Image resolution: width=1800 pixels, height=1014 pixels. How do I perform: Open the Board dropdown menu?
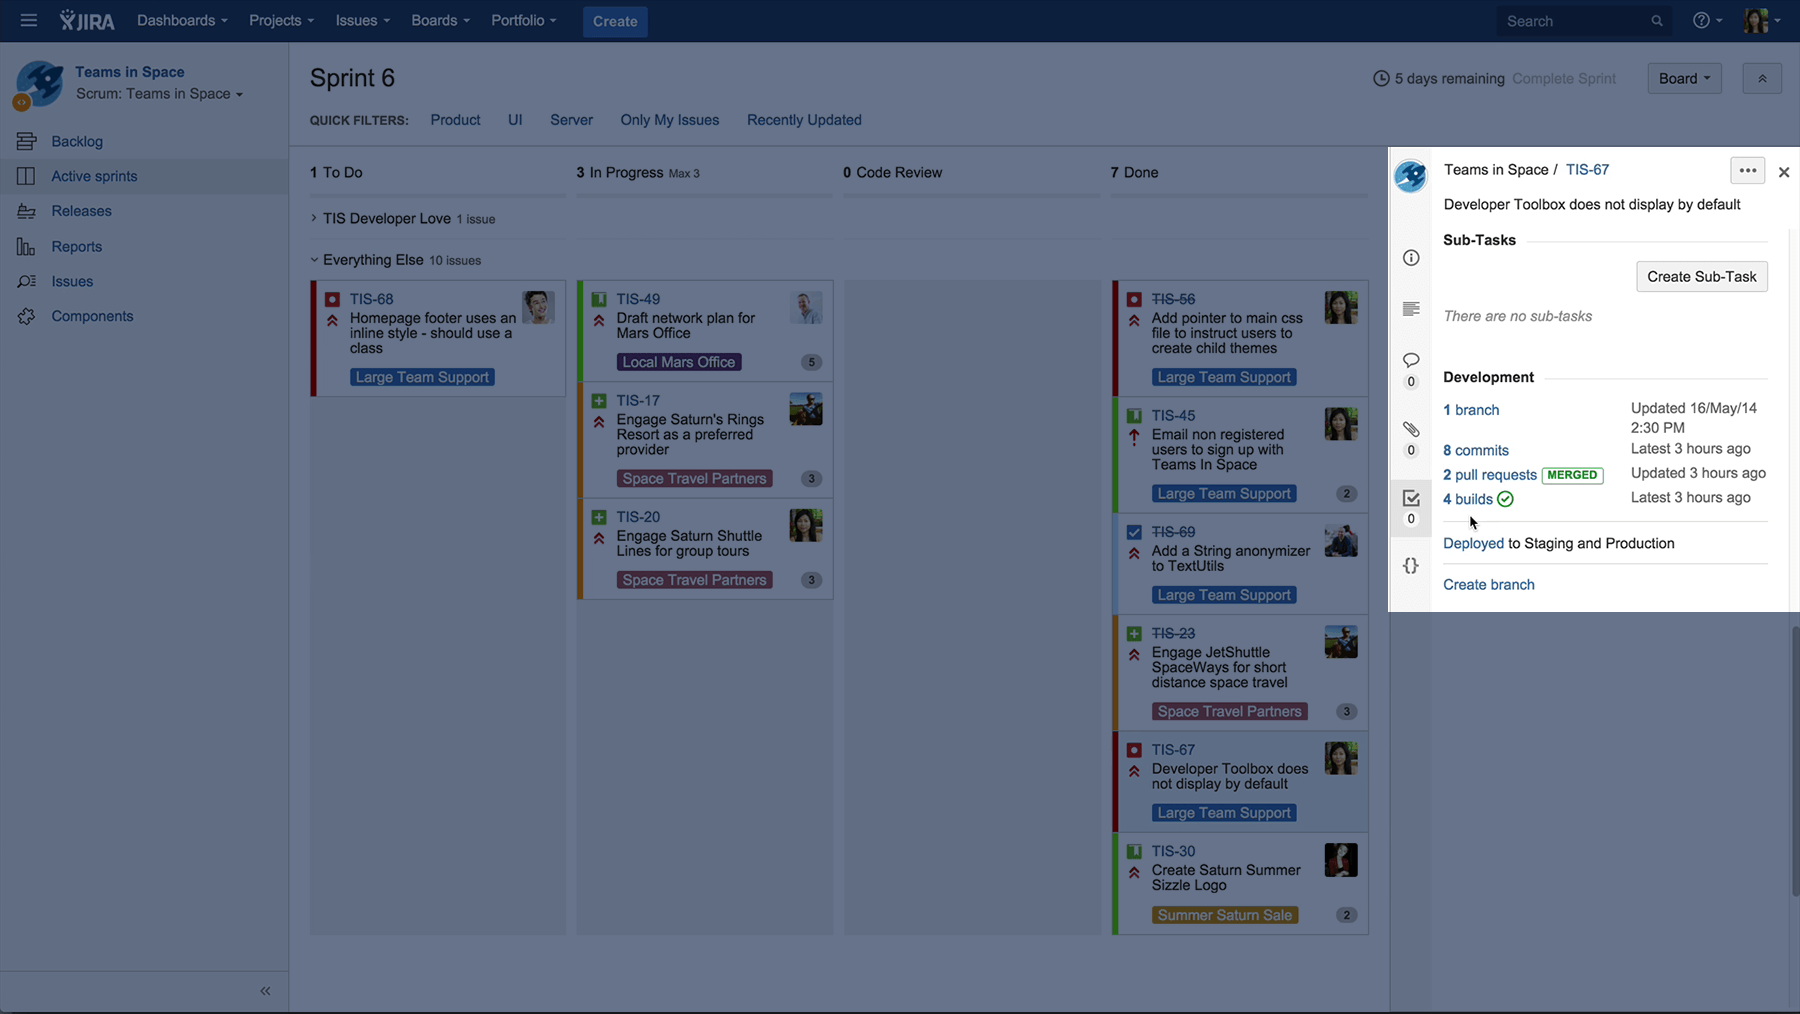coord(1683,78)
